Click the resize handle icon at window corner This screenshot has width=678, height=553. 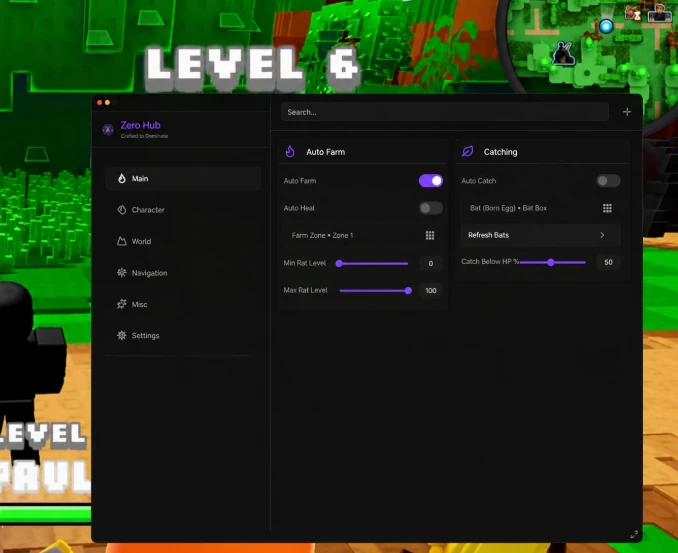point(634,534)
